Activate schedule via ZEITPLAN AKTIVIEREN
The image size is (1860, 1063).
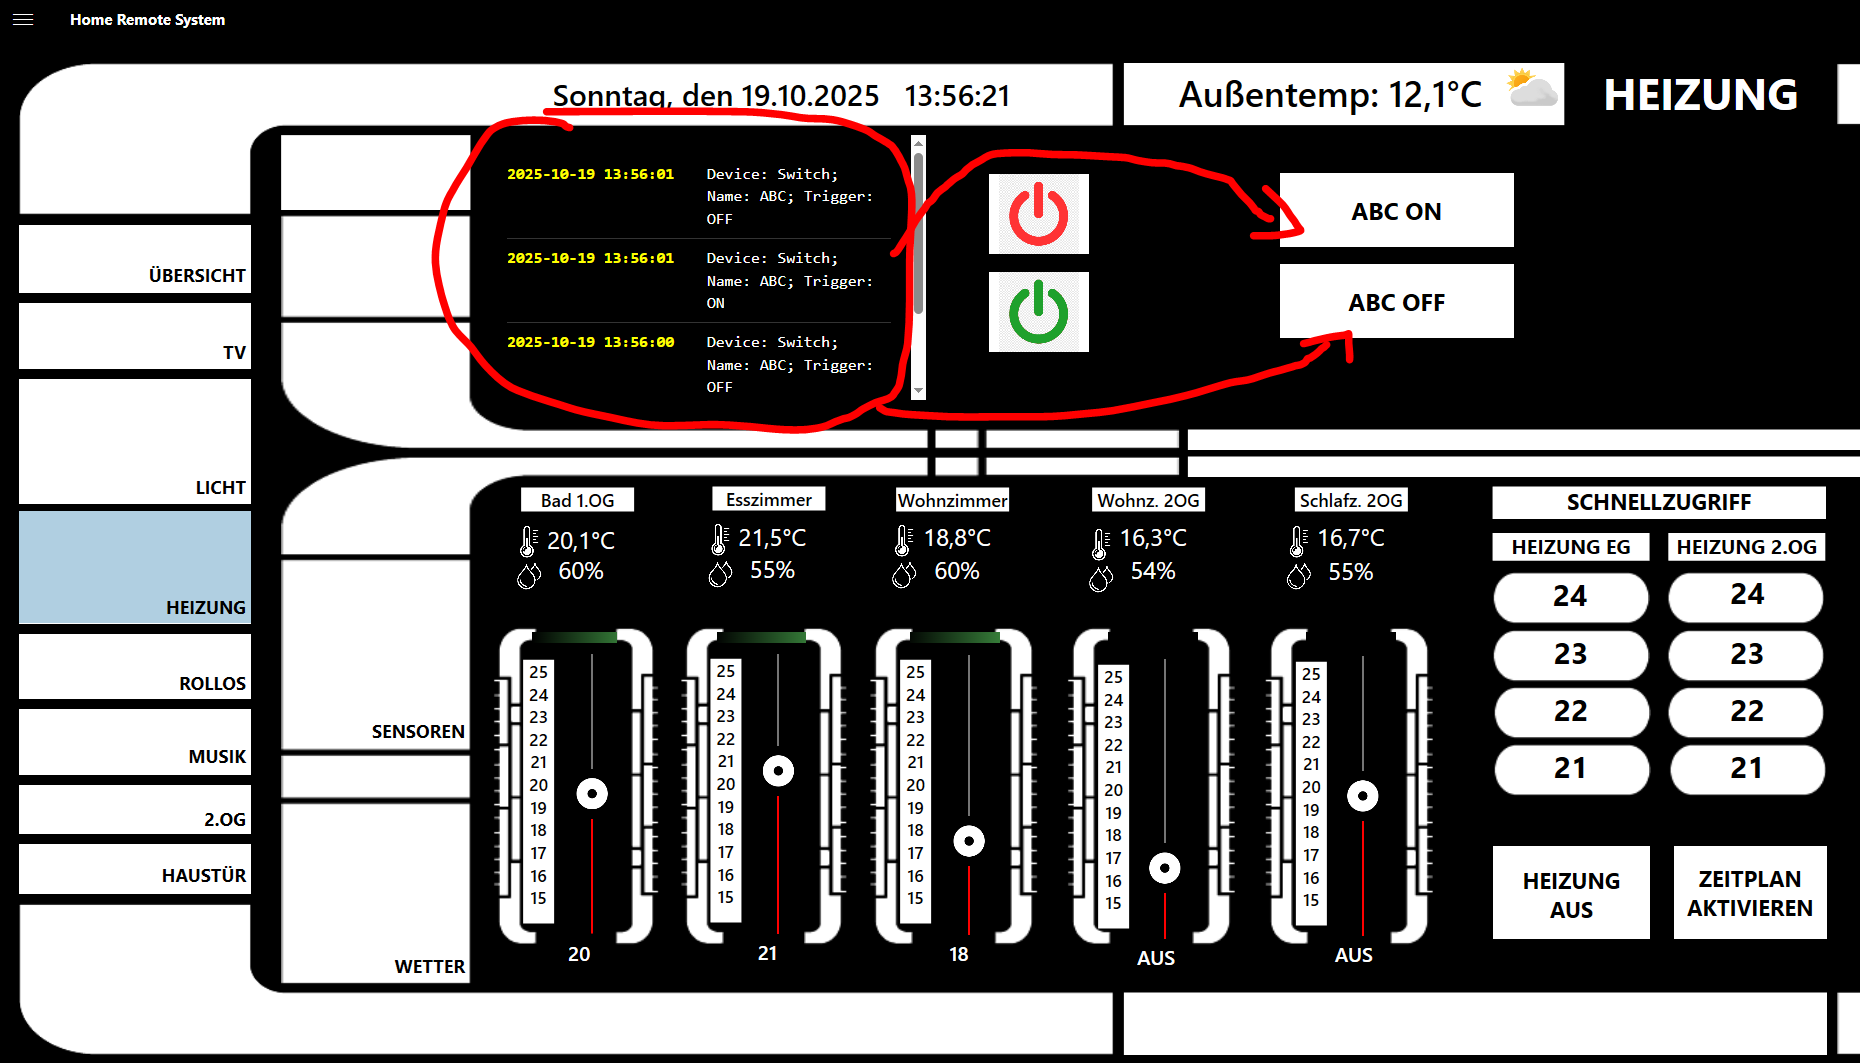1749,893
